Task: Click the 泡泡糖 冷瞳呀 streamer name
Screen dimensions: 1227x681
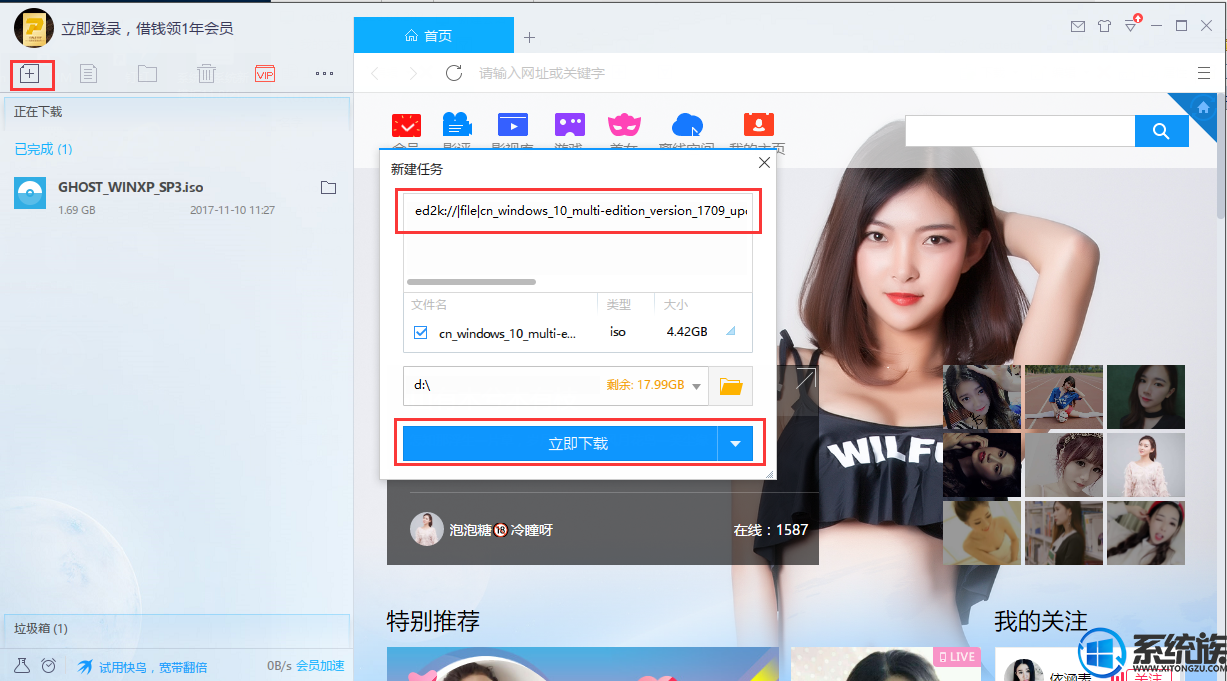Action: (502, 530)
